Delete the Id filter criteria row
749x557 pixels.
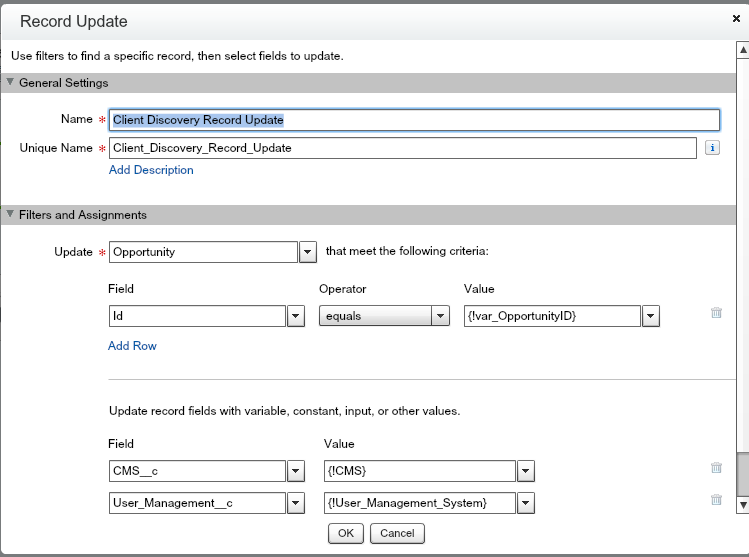coord(716,313)
